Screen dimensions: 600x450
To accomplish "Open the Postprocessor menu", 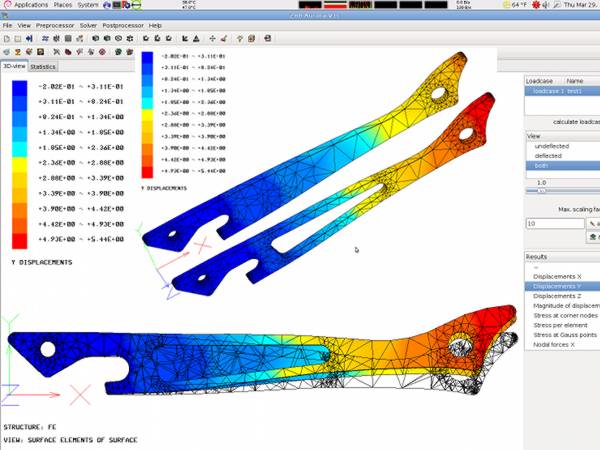I will point(123,25).
